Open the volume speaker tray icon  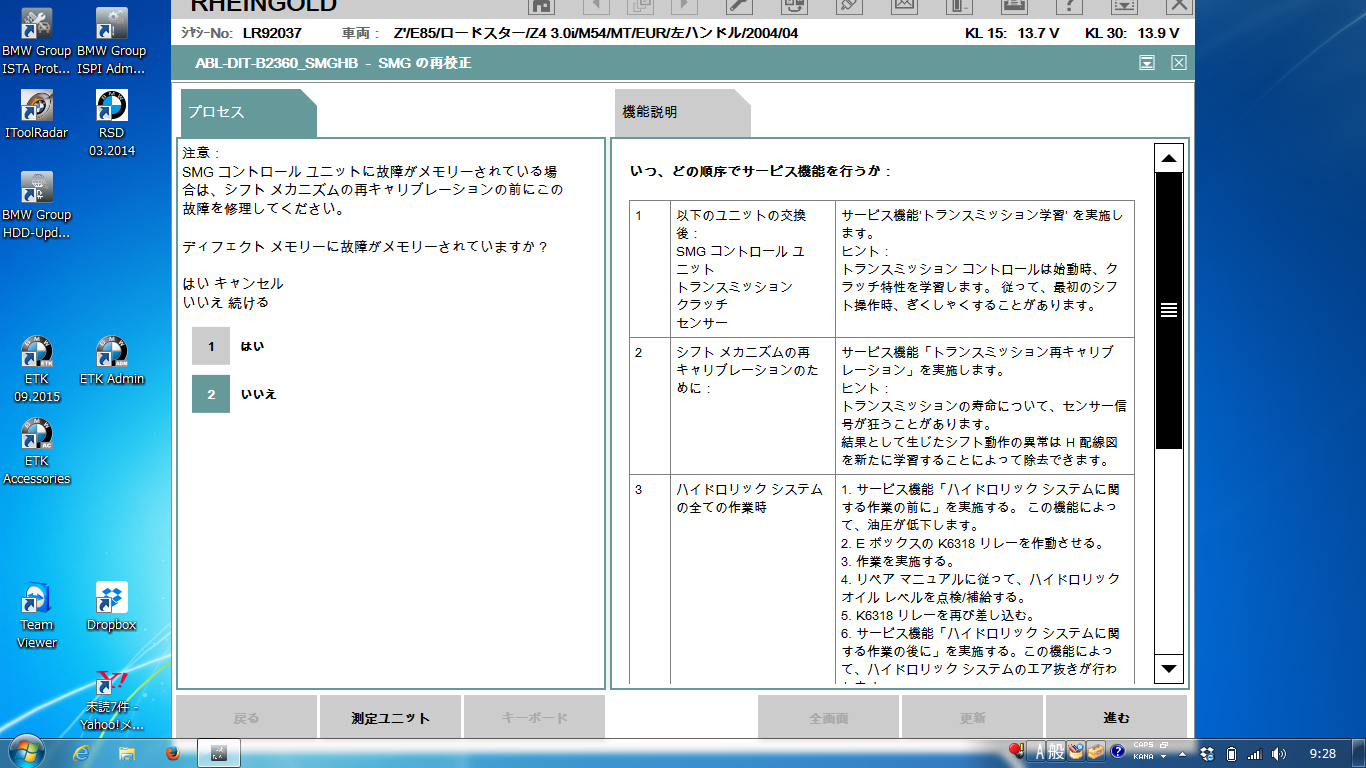[1281, 753]
